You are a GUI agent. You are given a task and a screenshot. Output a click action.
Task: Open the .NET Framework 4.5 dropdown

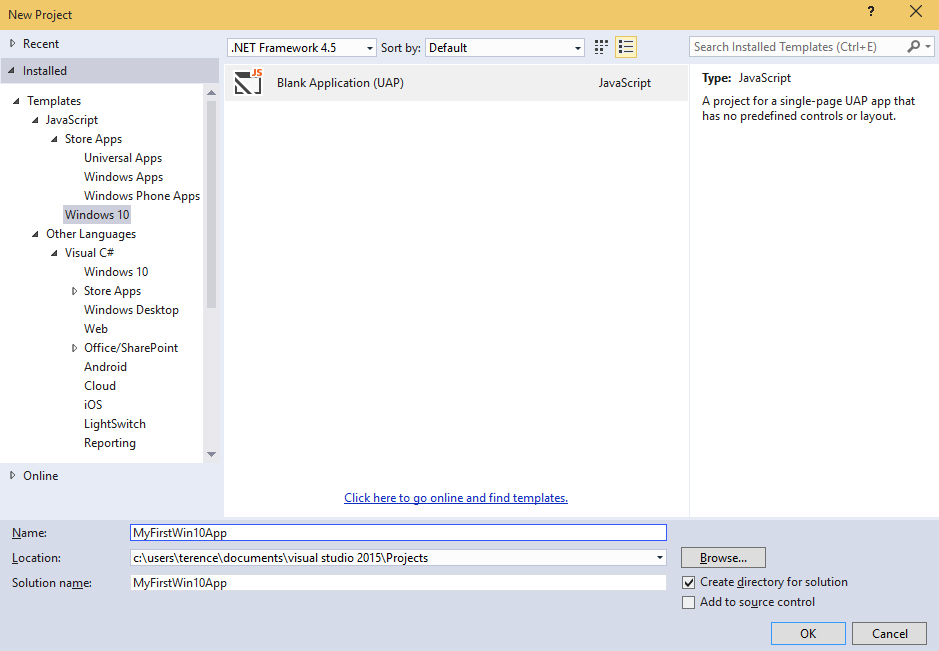click(302, 47)
